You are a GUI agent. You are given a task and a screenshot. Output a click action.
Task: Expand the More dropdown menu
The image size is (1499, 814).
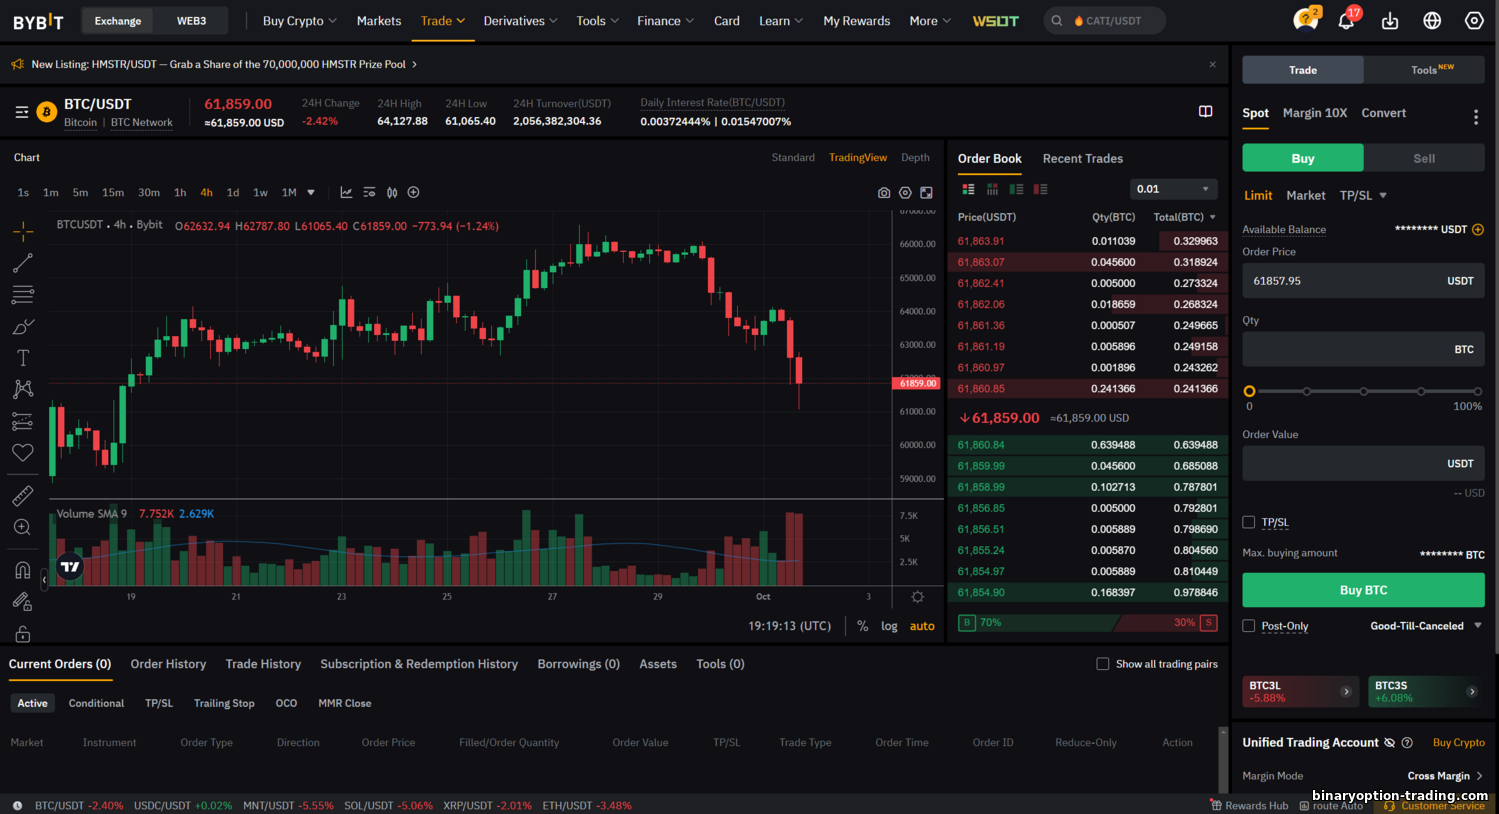[930, 21]
